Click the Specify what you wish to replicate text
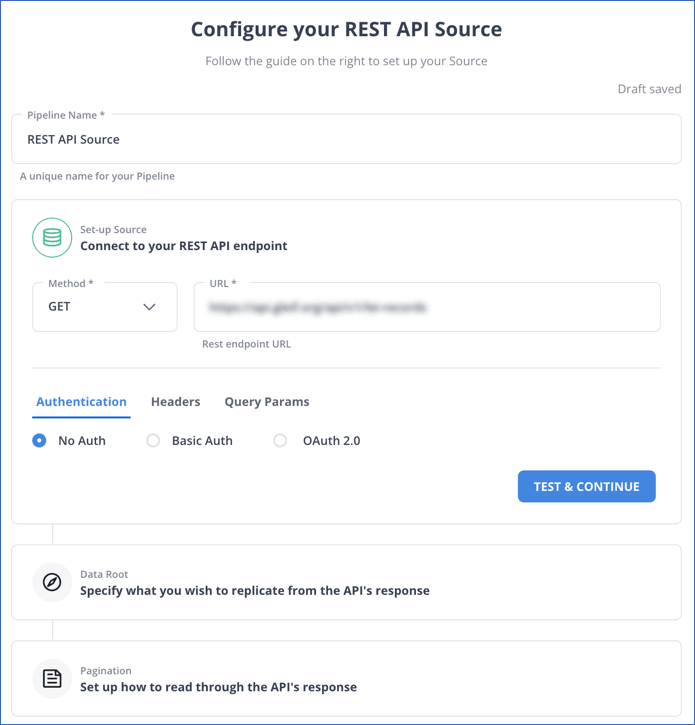Image resolution: width=695 pixels, height=725 pixels. [x=255, y=591]
